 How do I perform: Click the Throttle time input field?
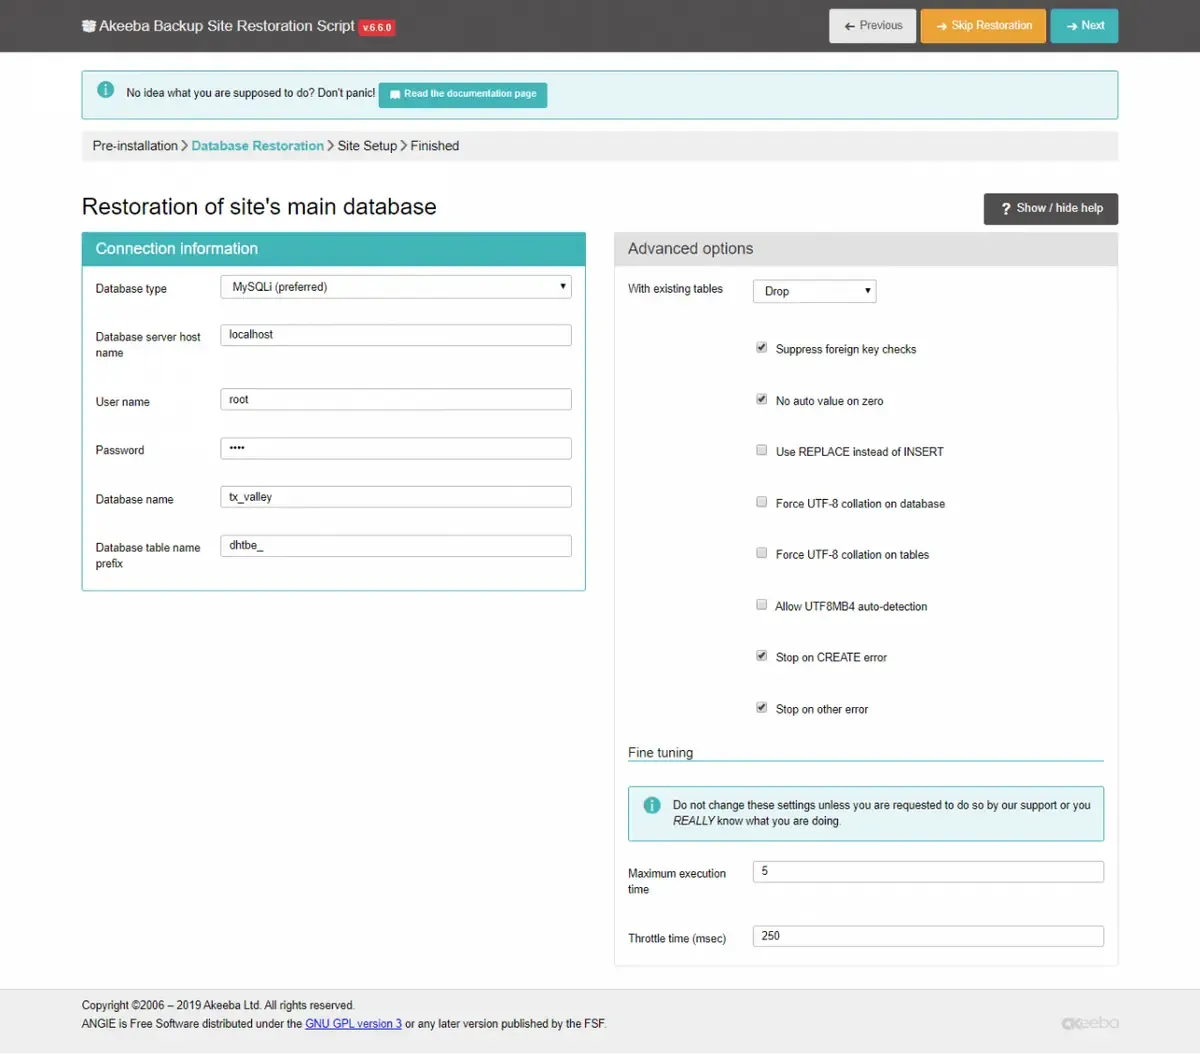coord(928,936)
